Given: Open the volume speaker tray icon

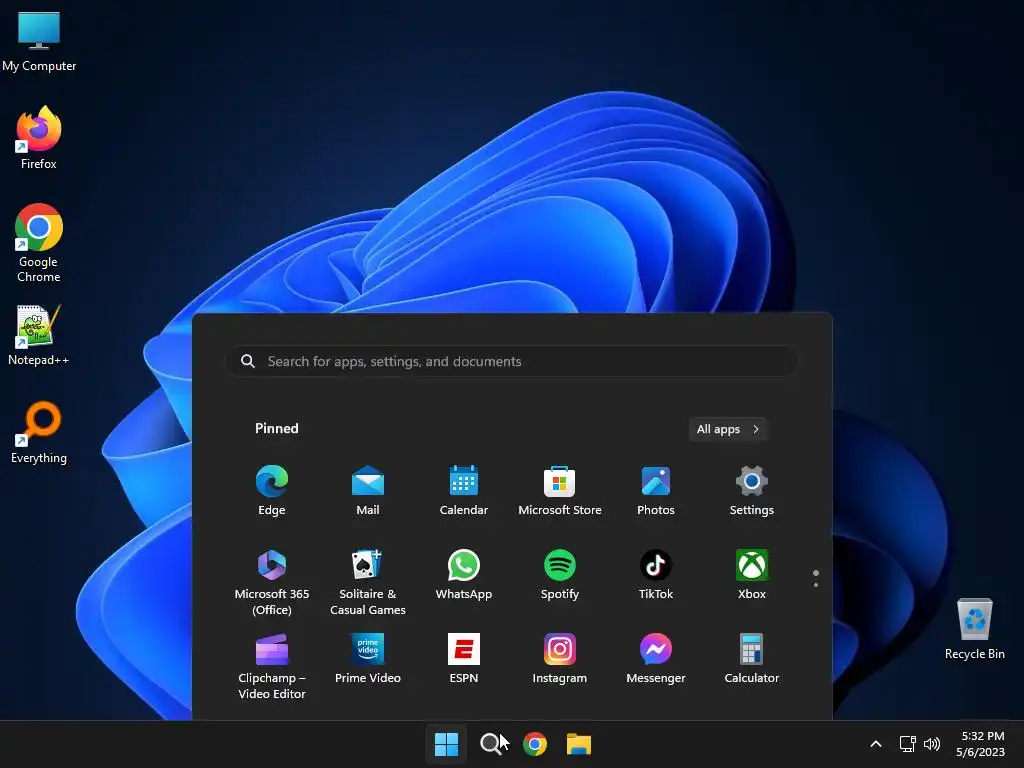Looking at the screenshot, I should tap(932, 744).
